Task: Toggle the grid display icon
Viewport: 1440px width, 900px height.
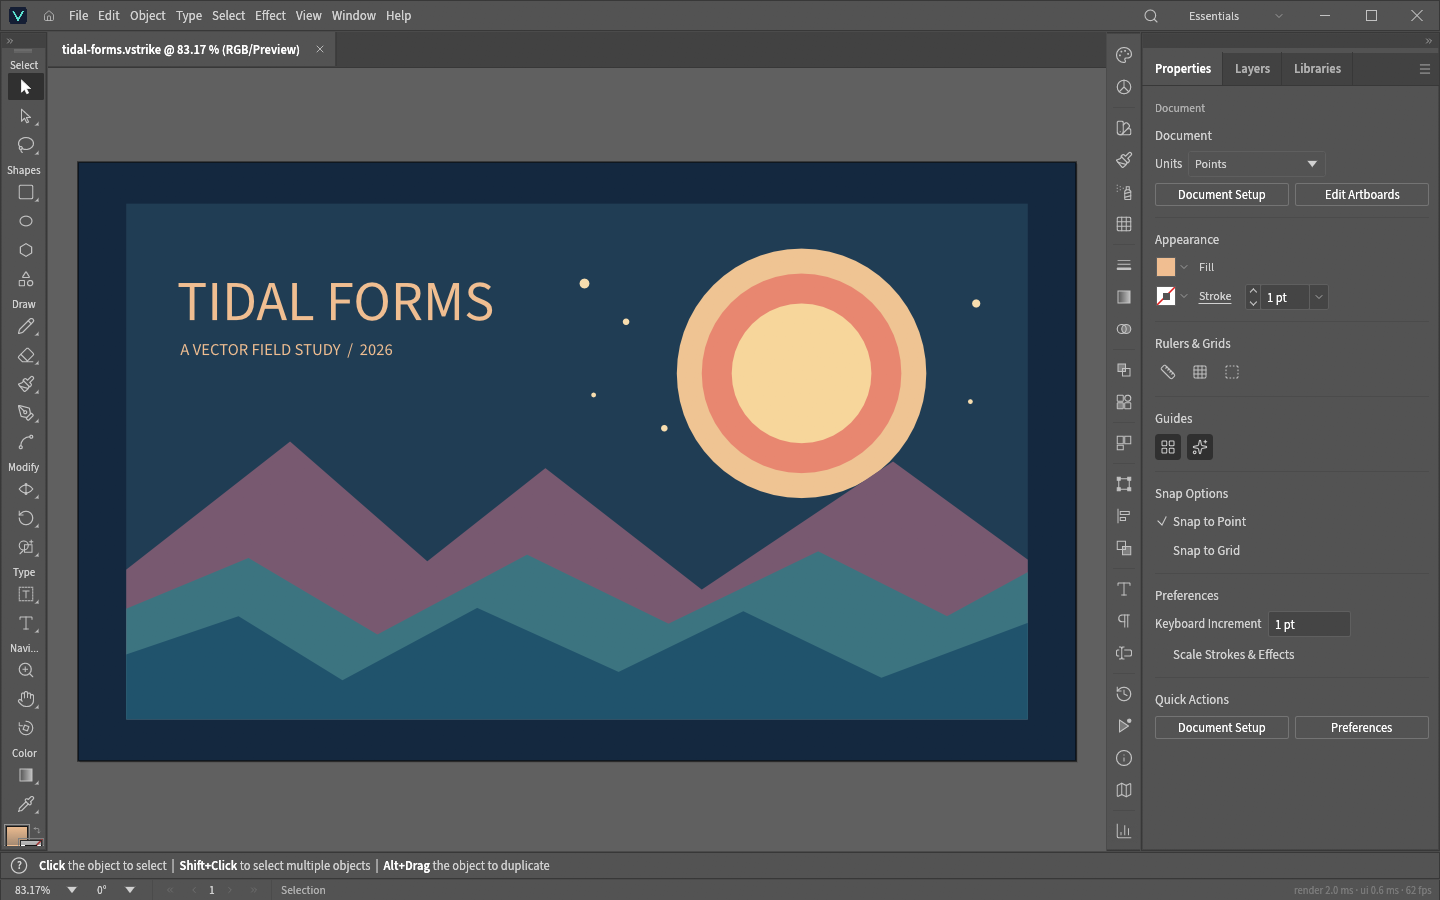Action: (1200, 372)
